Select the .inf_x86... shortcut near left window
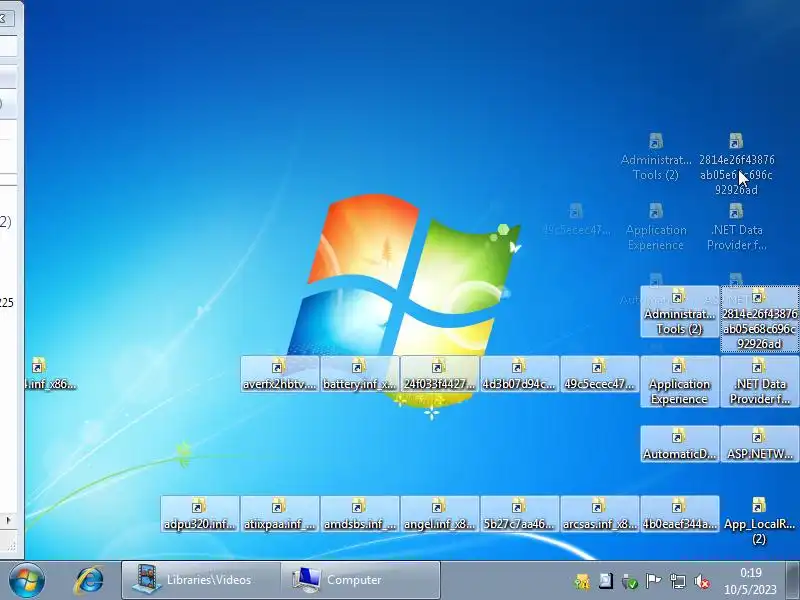Image resolution: width=800 pixels, height=600 pixels. click(x=50, y=374)
